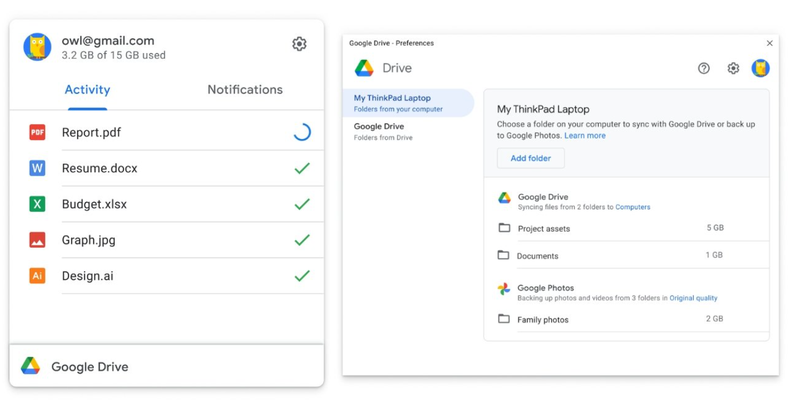The image size is (800, 401).
Task: Close the Preferences window
Action: 769,43
